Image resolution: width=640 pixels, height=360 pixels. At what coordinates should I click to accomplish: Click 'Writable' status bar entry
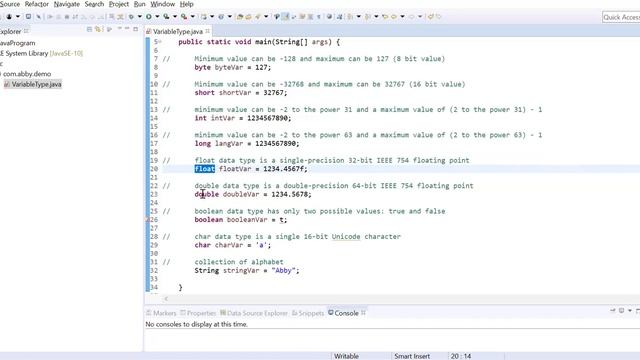pyautogui.click(x=347, y=356)
